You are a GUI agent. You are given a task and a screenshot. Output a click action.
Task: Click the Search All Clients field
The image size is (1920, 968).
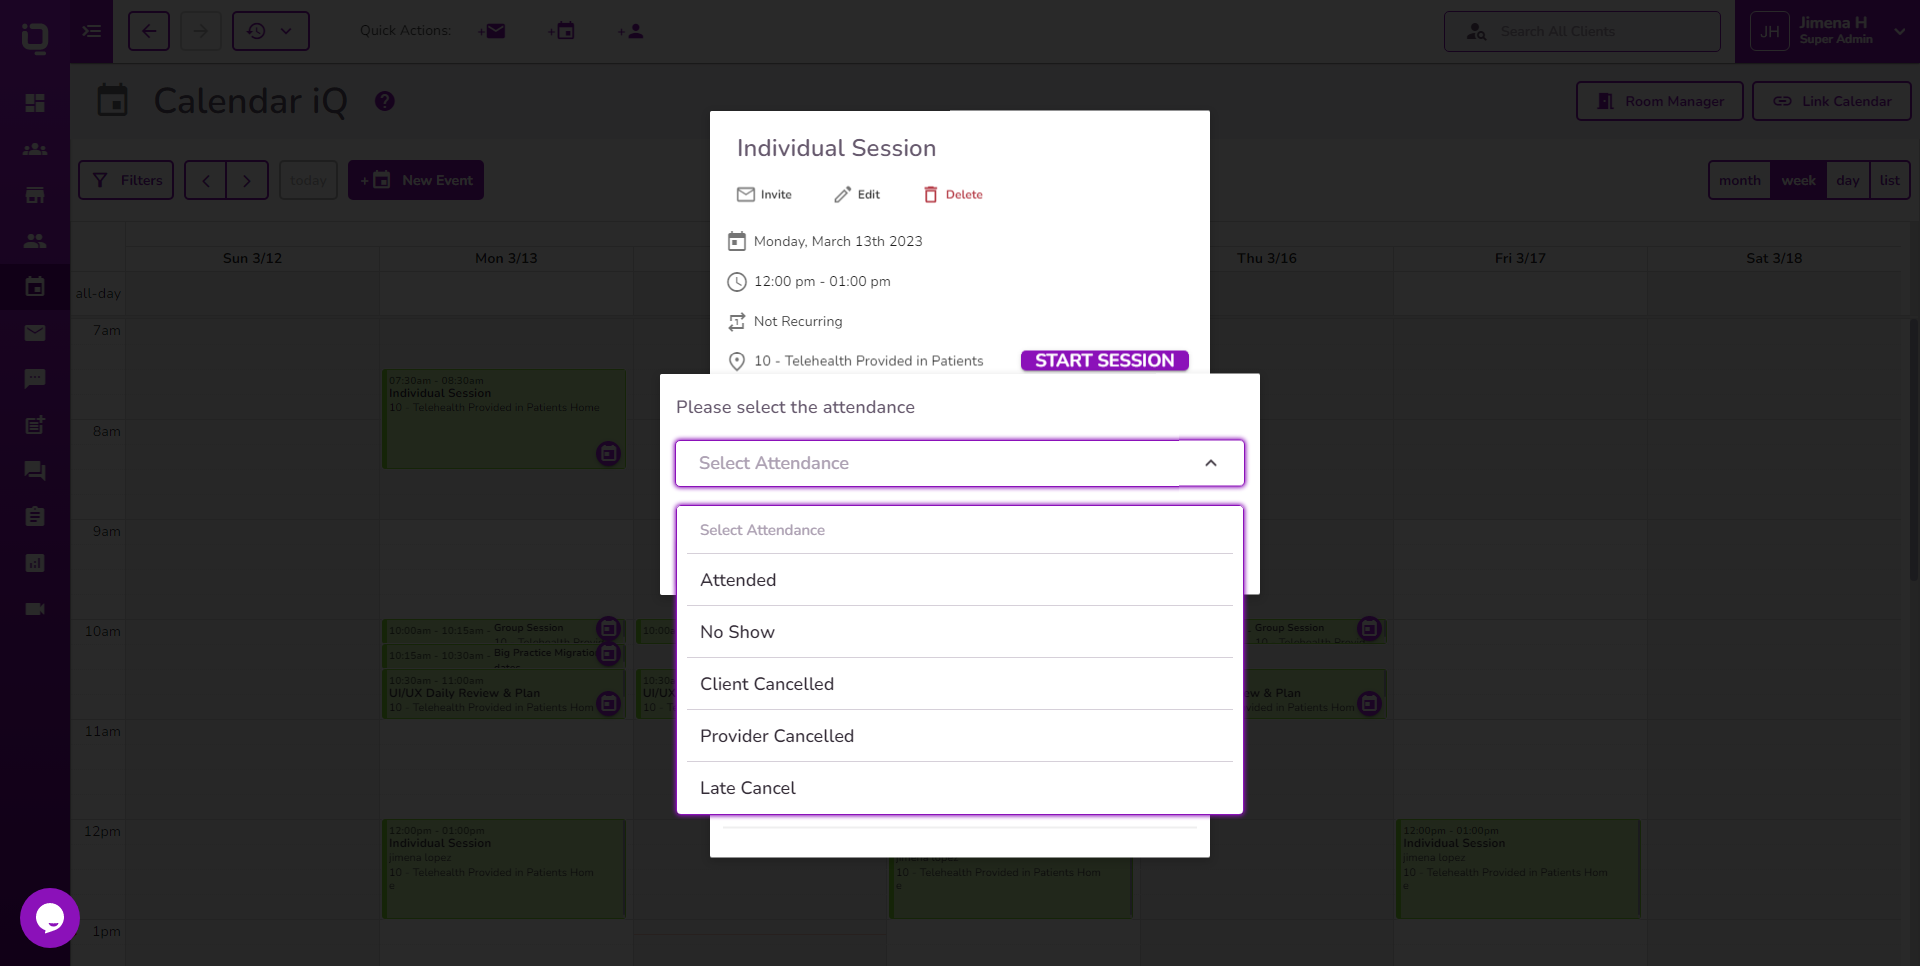[1582, 31]
